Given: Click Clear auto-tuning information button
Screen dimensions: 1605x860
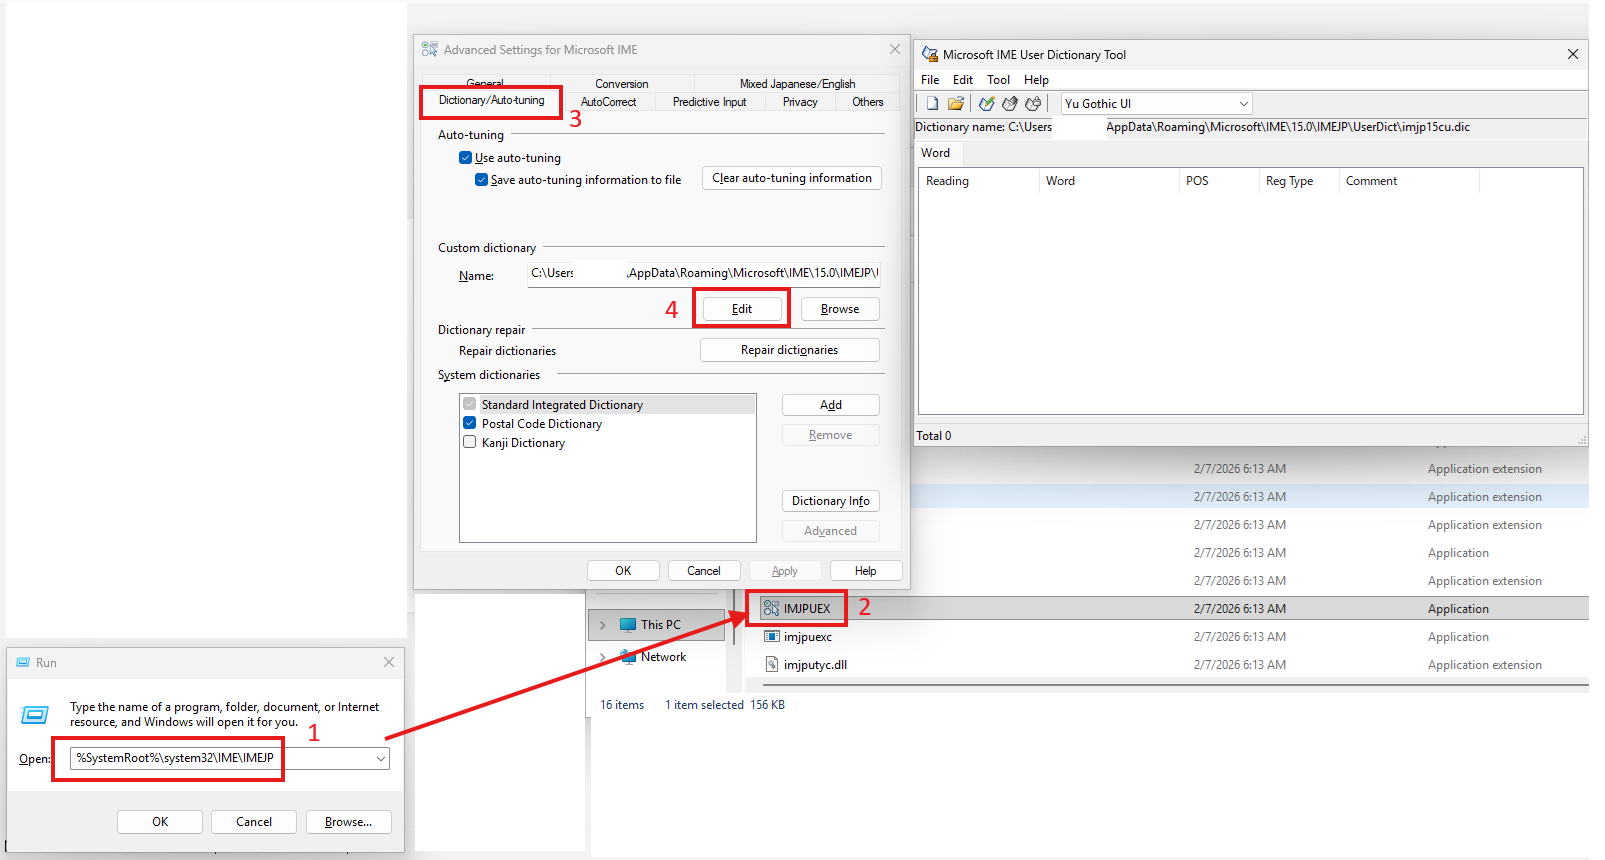Looking at the screenshot, I should (x=792, y=178).
